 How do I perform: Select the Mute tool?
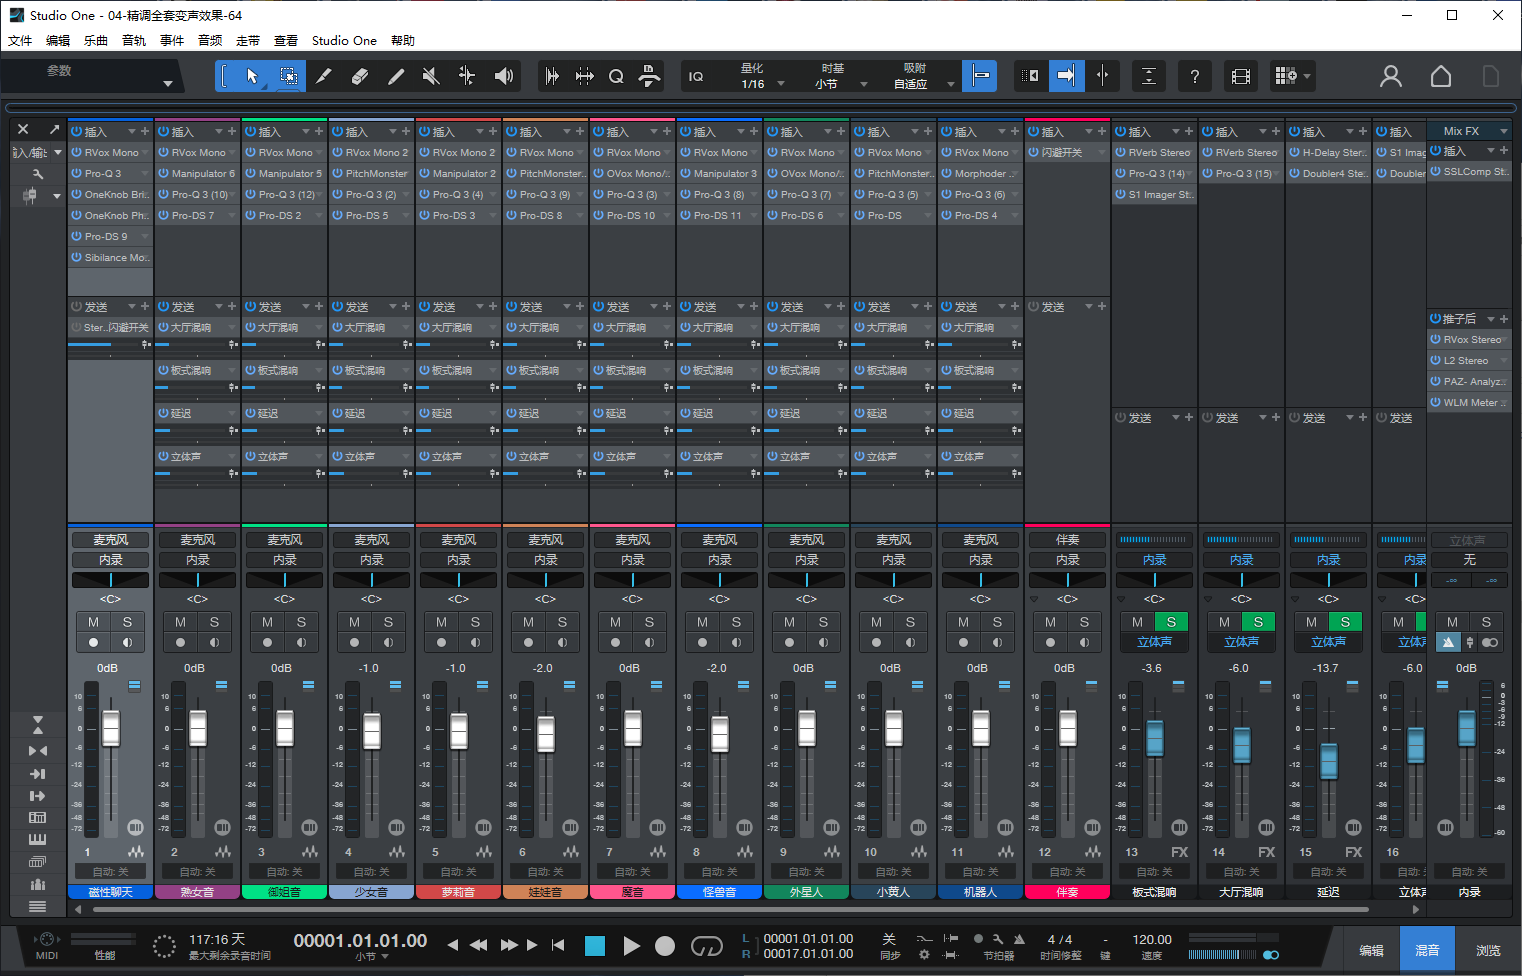tap(431, 76)
